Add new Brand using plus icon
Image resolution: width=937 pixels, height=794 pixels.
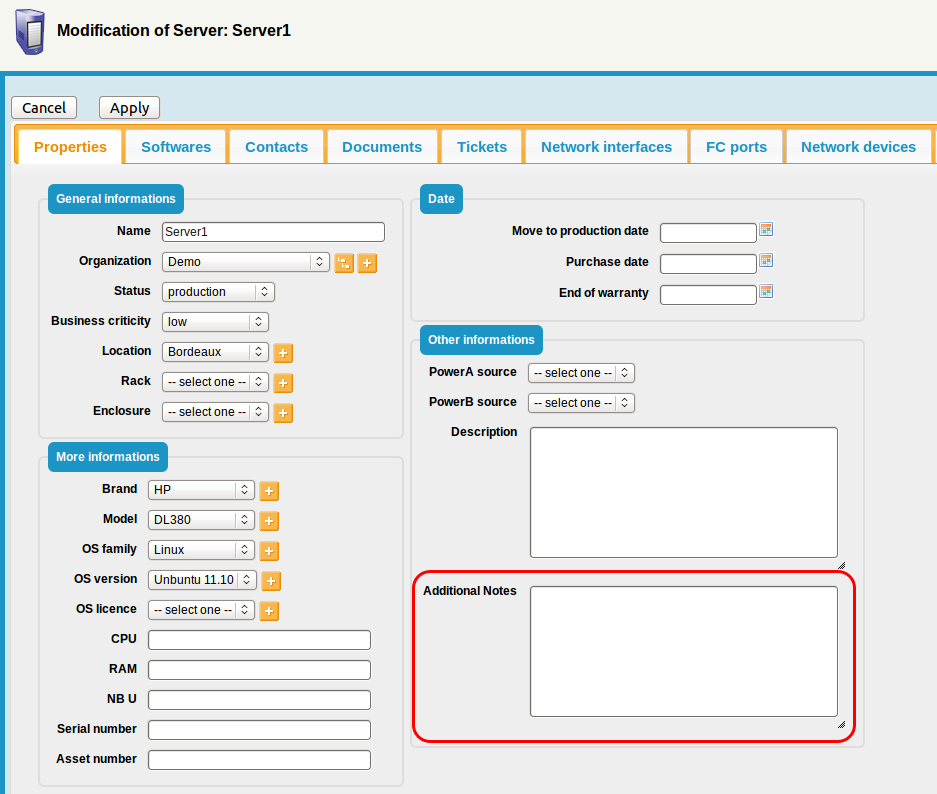[x=269, y=491]
